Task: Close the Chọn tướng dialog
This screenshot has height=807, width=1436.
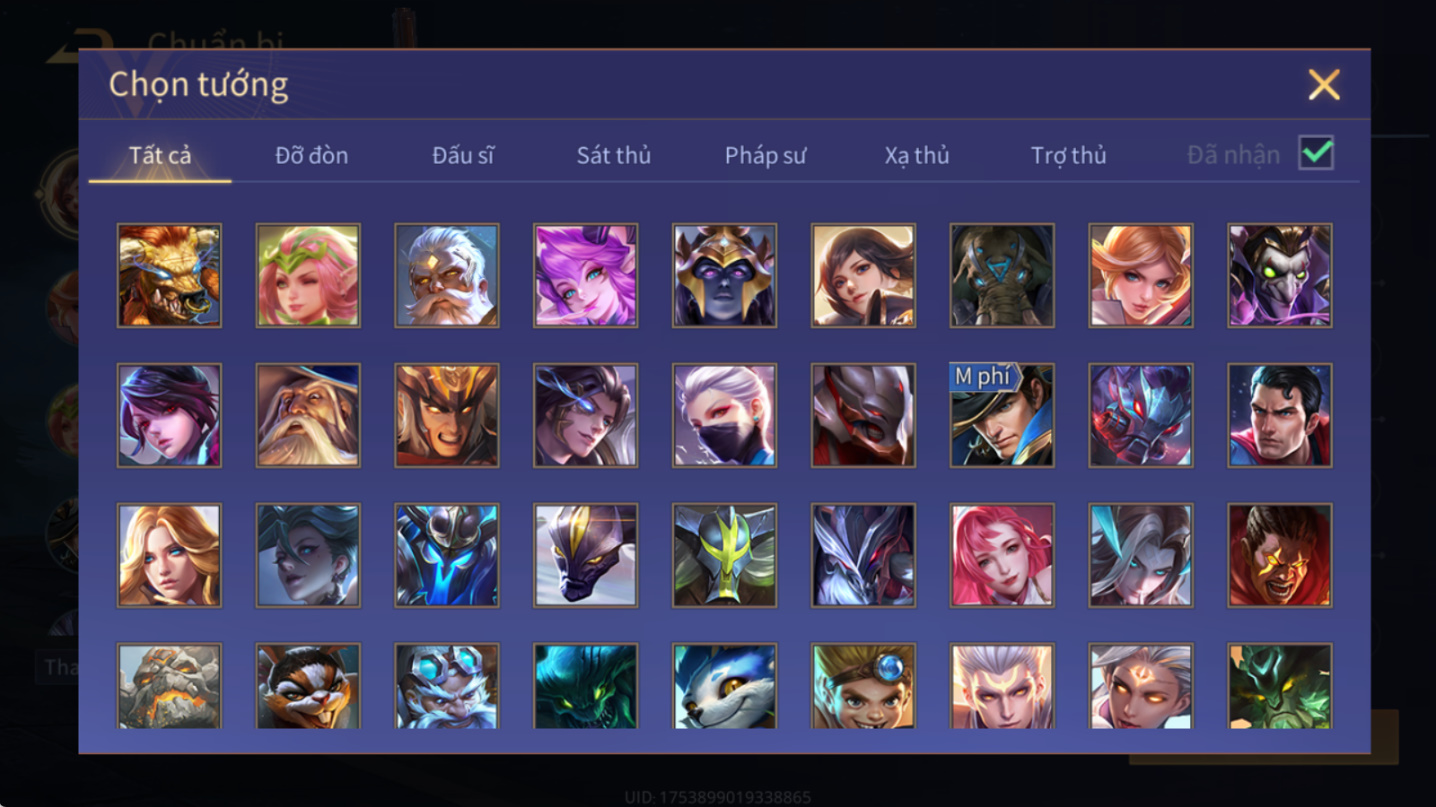Action: (1323, 85)
